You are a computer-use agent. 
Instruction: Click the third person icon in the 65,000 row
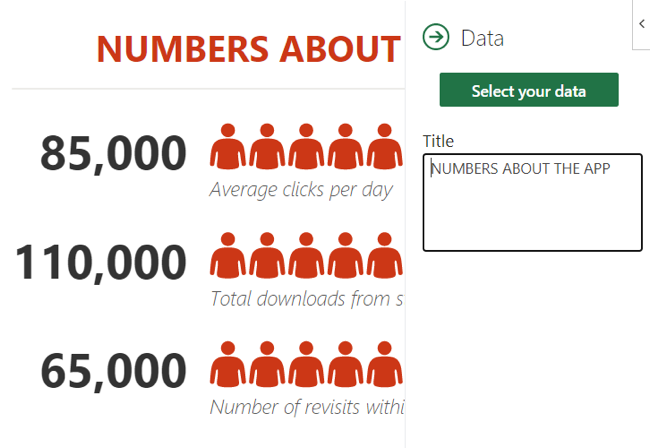pos(306,364)
